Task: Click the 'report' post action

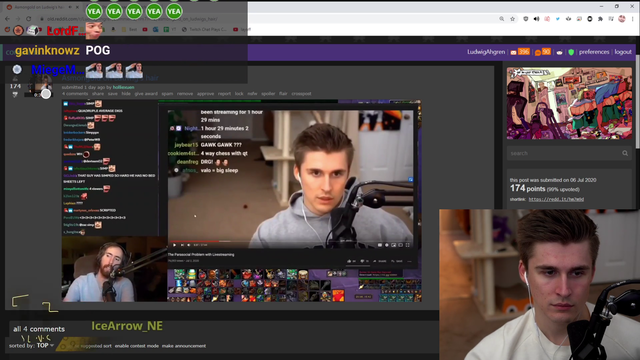Action: 224,94
